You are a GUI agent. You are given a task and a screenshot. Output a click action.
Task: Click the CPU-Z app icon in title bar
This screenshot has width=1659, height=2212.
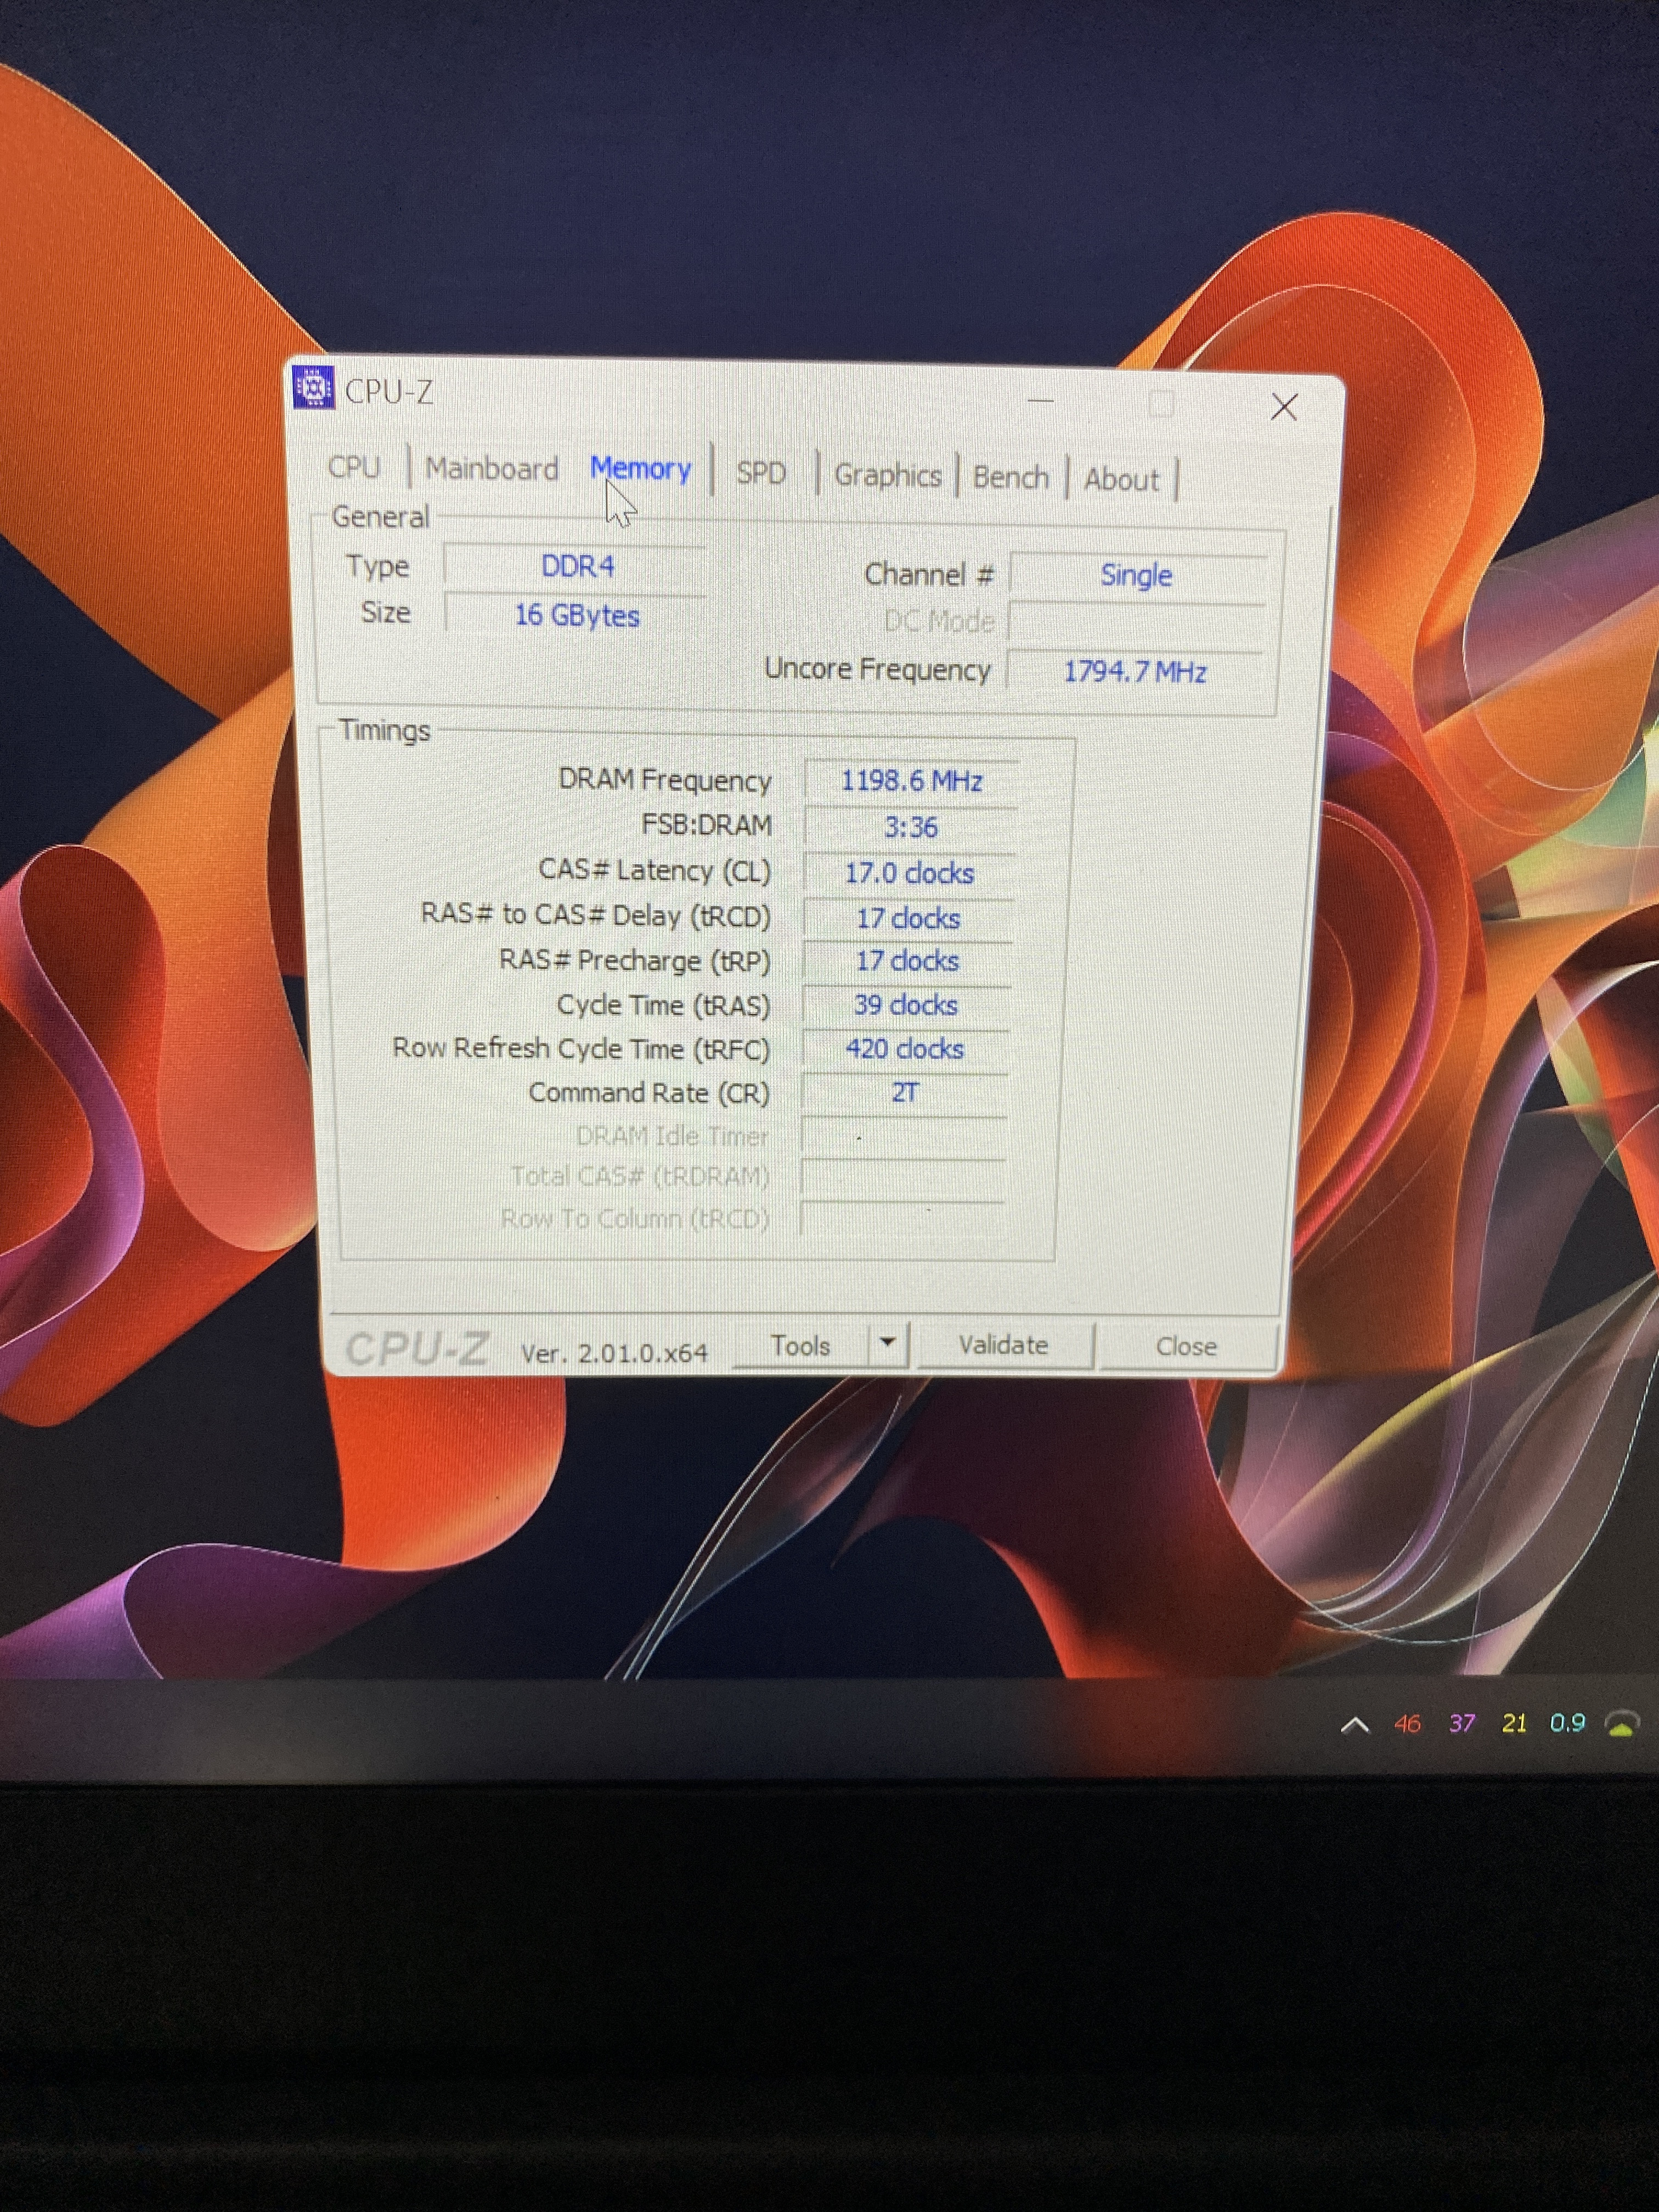click(313, 388)
